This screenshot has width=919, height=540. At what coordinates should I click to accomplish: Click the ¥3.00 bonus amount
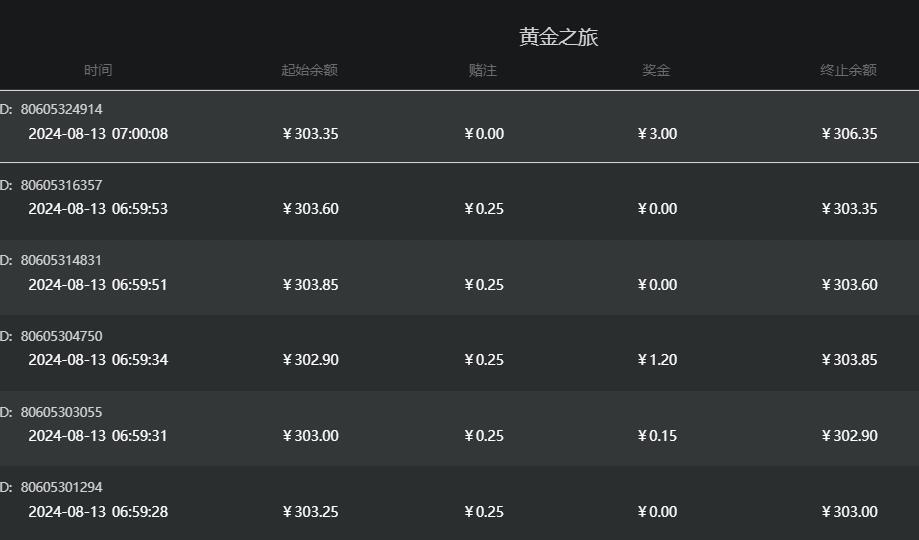click(x=657, y=134)
